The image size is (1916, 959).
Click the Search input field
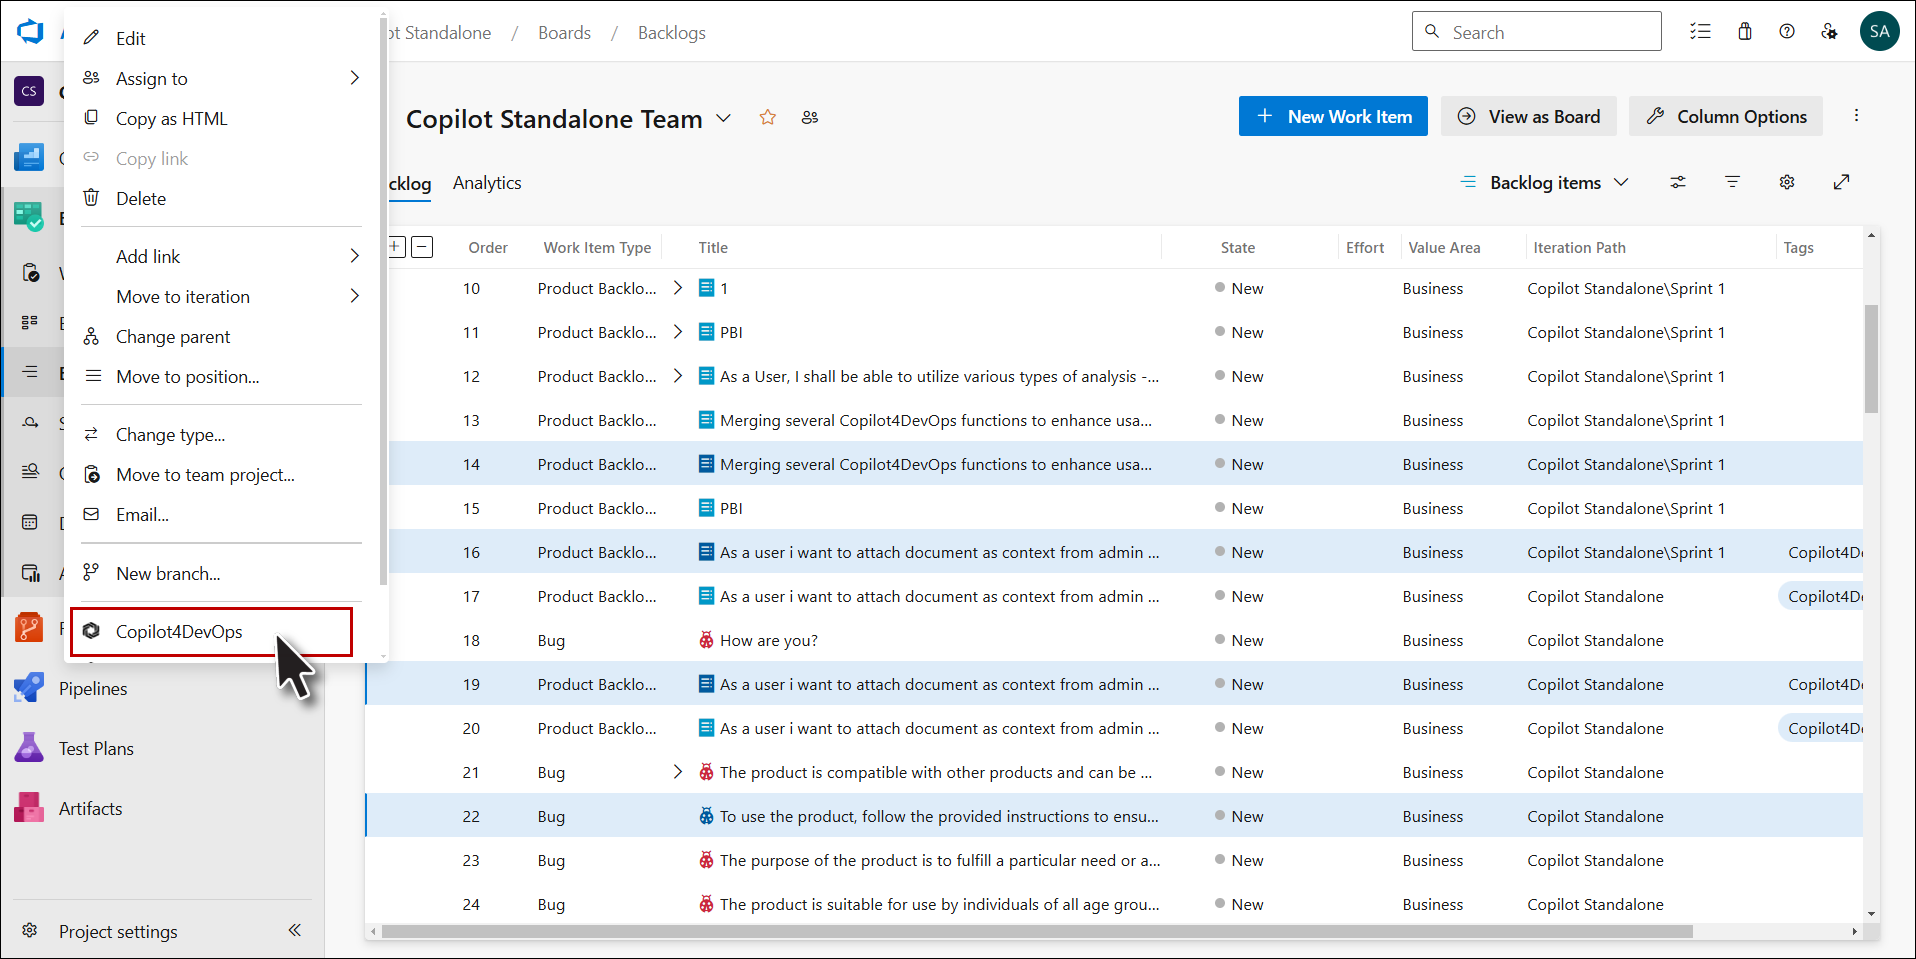(x=1536, y=31)
